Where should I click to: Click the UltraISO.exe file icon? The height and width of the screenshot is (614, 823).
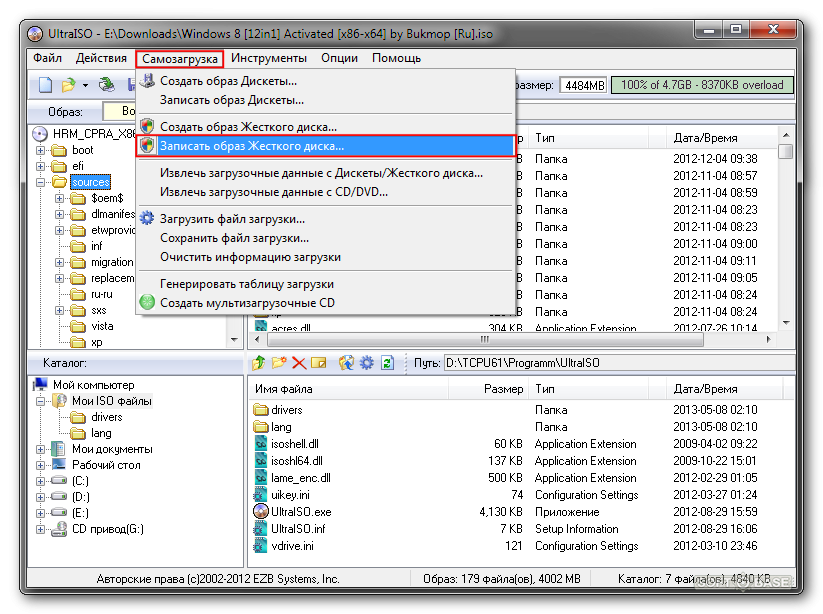[260, 511]
